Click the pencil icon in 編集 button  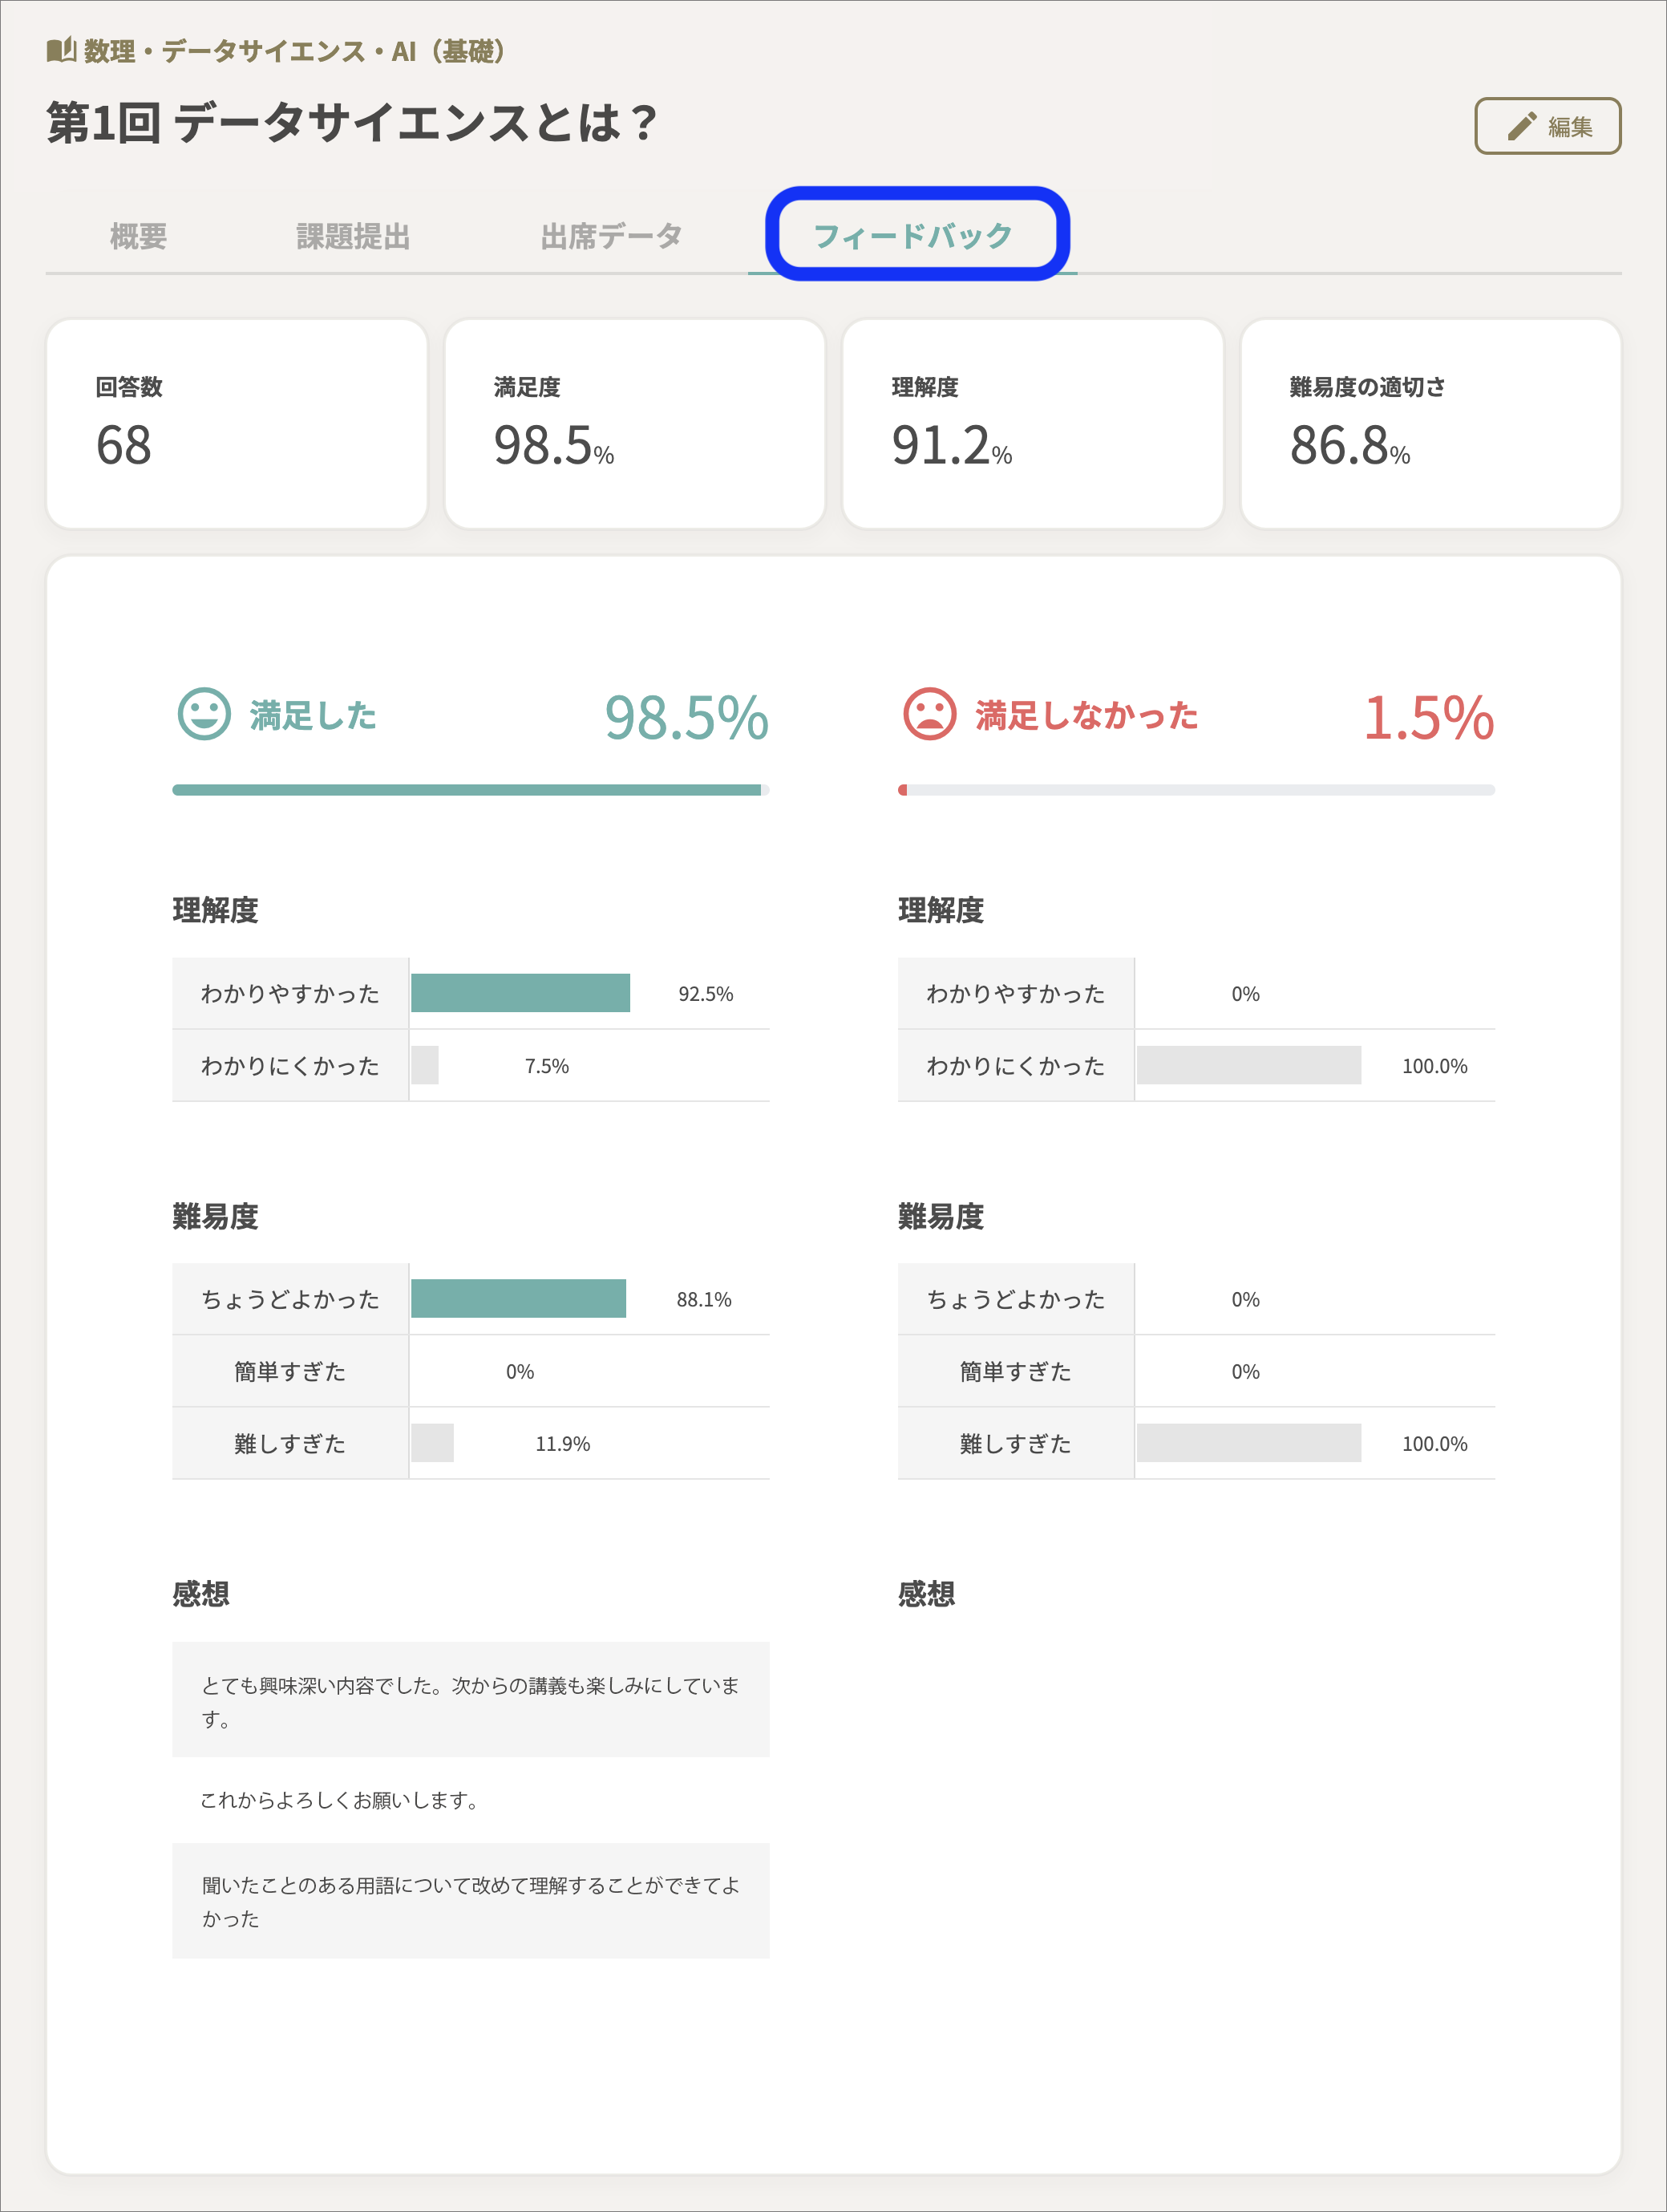pyautogui.click(x=1521, y=126)
